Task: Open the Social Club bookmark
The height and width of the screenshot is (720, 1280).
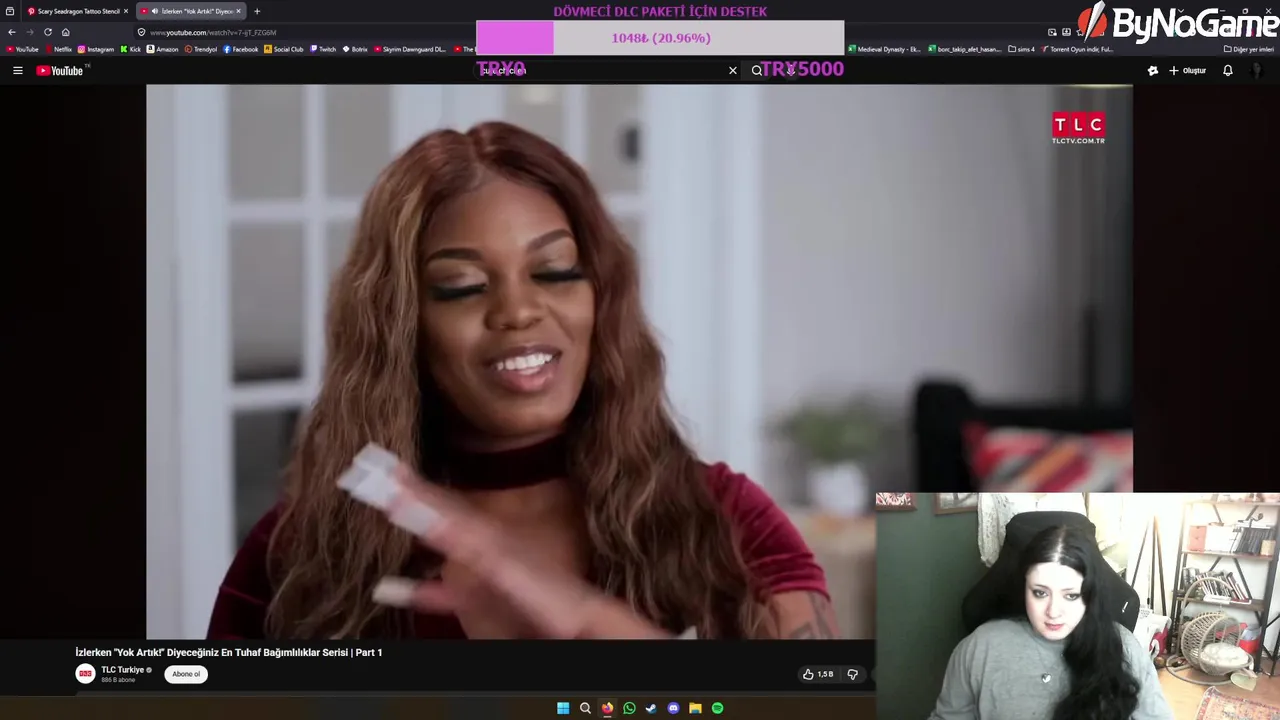Action: [284, 49]
